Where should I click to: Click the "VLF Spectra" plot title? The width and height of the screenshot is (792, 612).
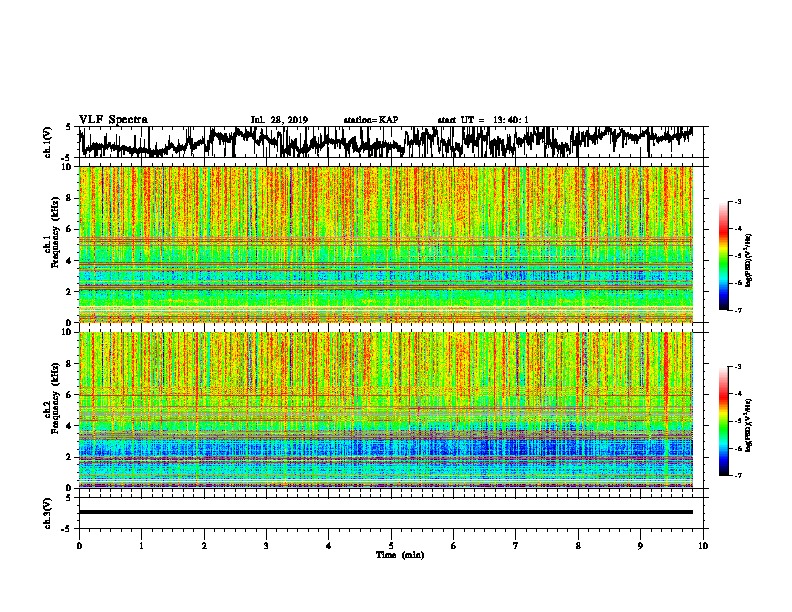tap(113, 120)
